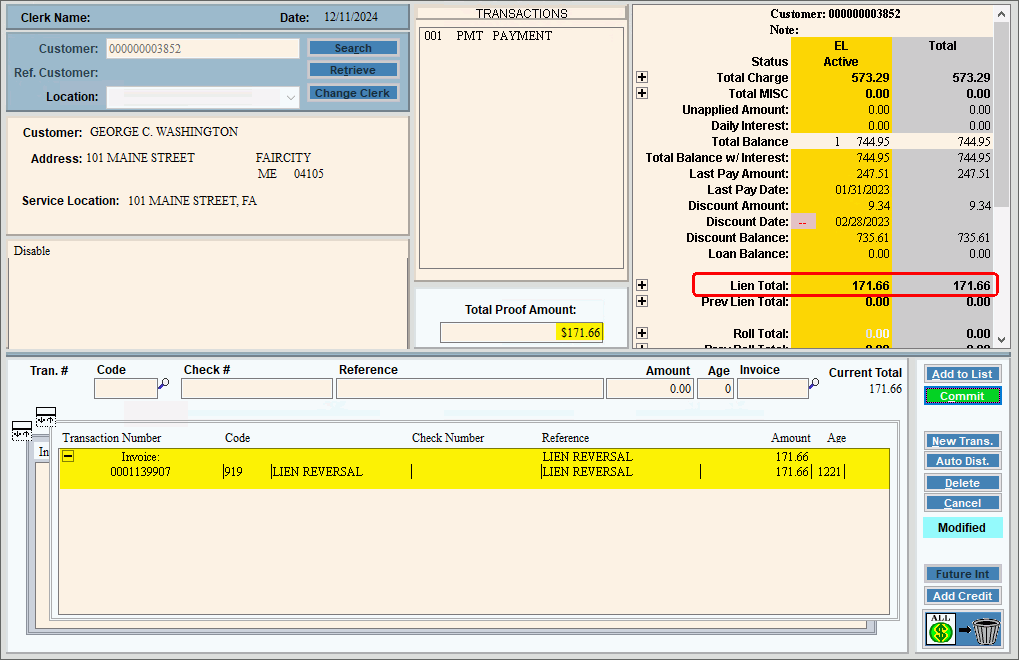Click the Cancel button
1019x660 pixels.
tap(962, 503)
